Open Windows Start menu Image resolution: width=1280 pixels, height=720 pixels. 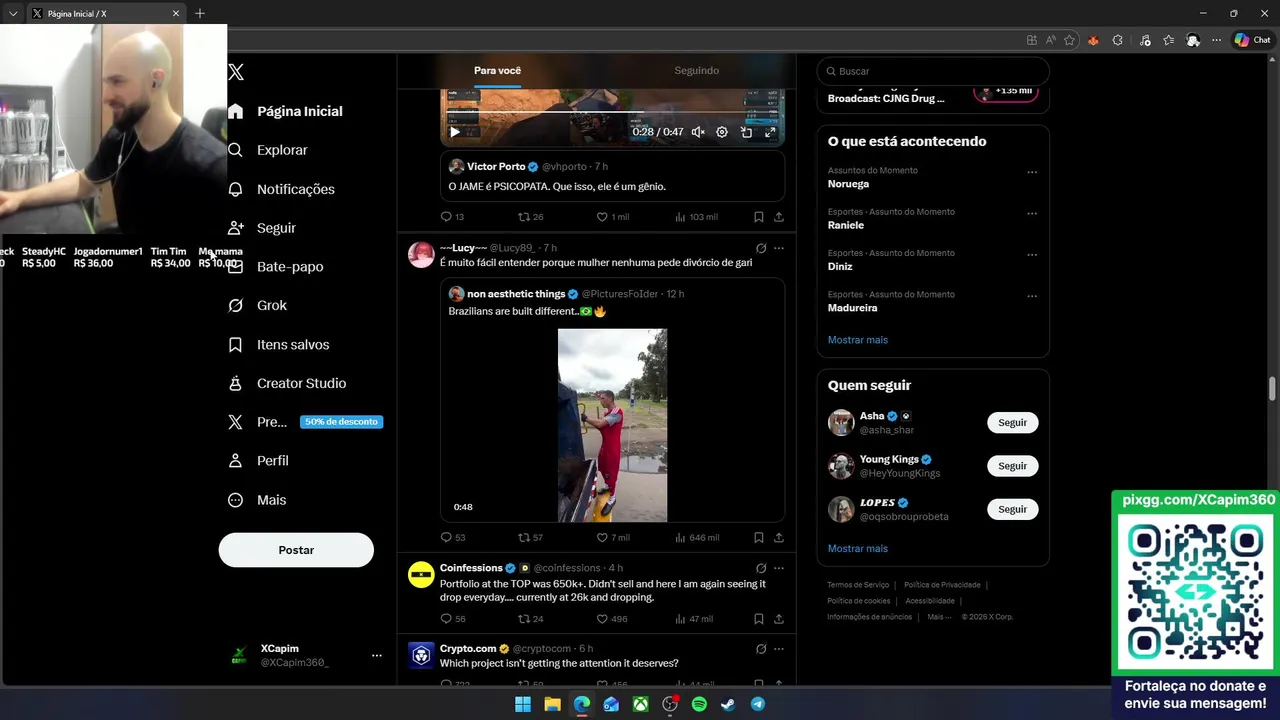coord(523,704)
